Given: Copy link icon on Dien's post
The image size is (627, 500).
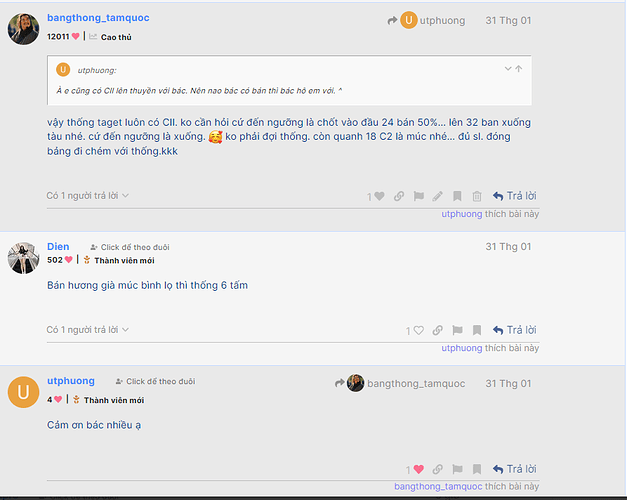Looking at the screenshot, I should 437,330.
